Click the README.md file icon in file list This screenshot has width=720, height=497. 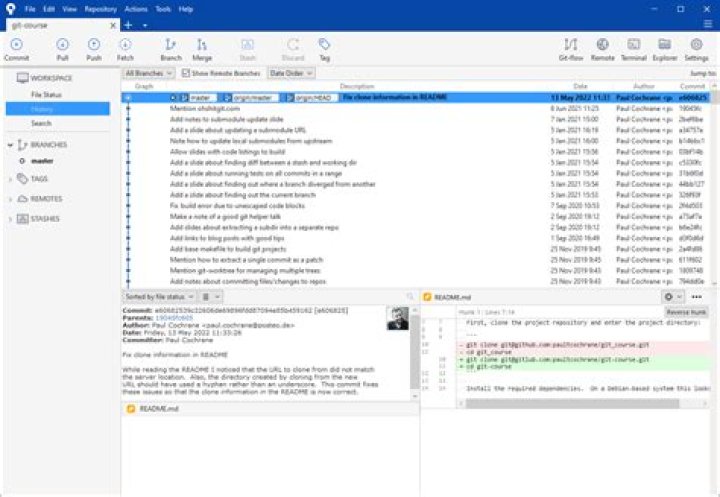tap(131, 408)
